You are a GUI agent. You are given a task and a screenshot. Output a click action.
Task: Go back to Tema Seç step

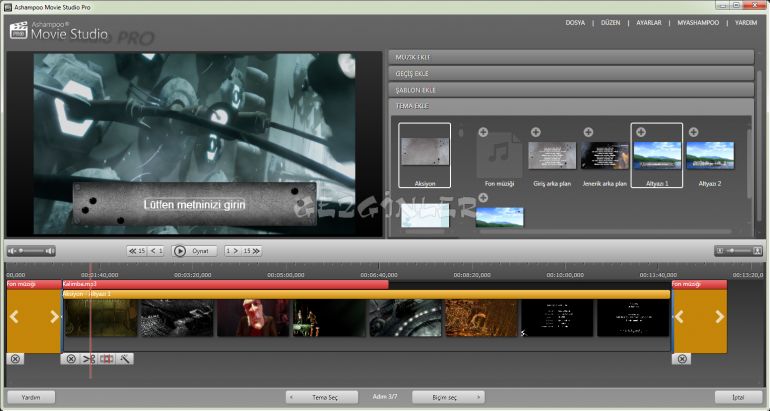(x=322, y=397)
